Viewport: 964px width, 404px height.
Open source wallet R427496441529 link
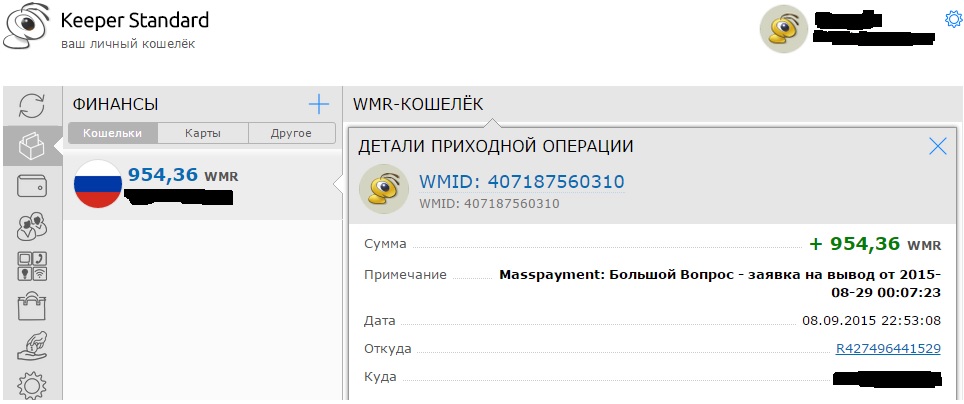[x=888, y=349]
